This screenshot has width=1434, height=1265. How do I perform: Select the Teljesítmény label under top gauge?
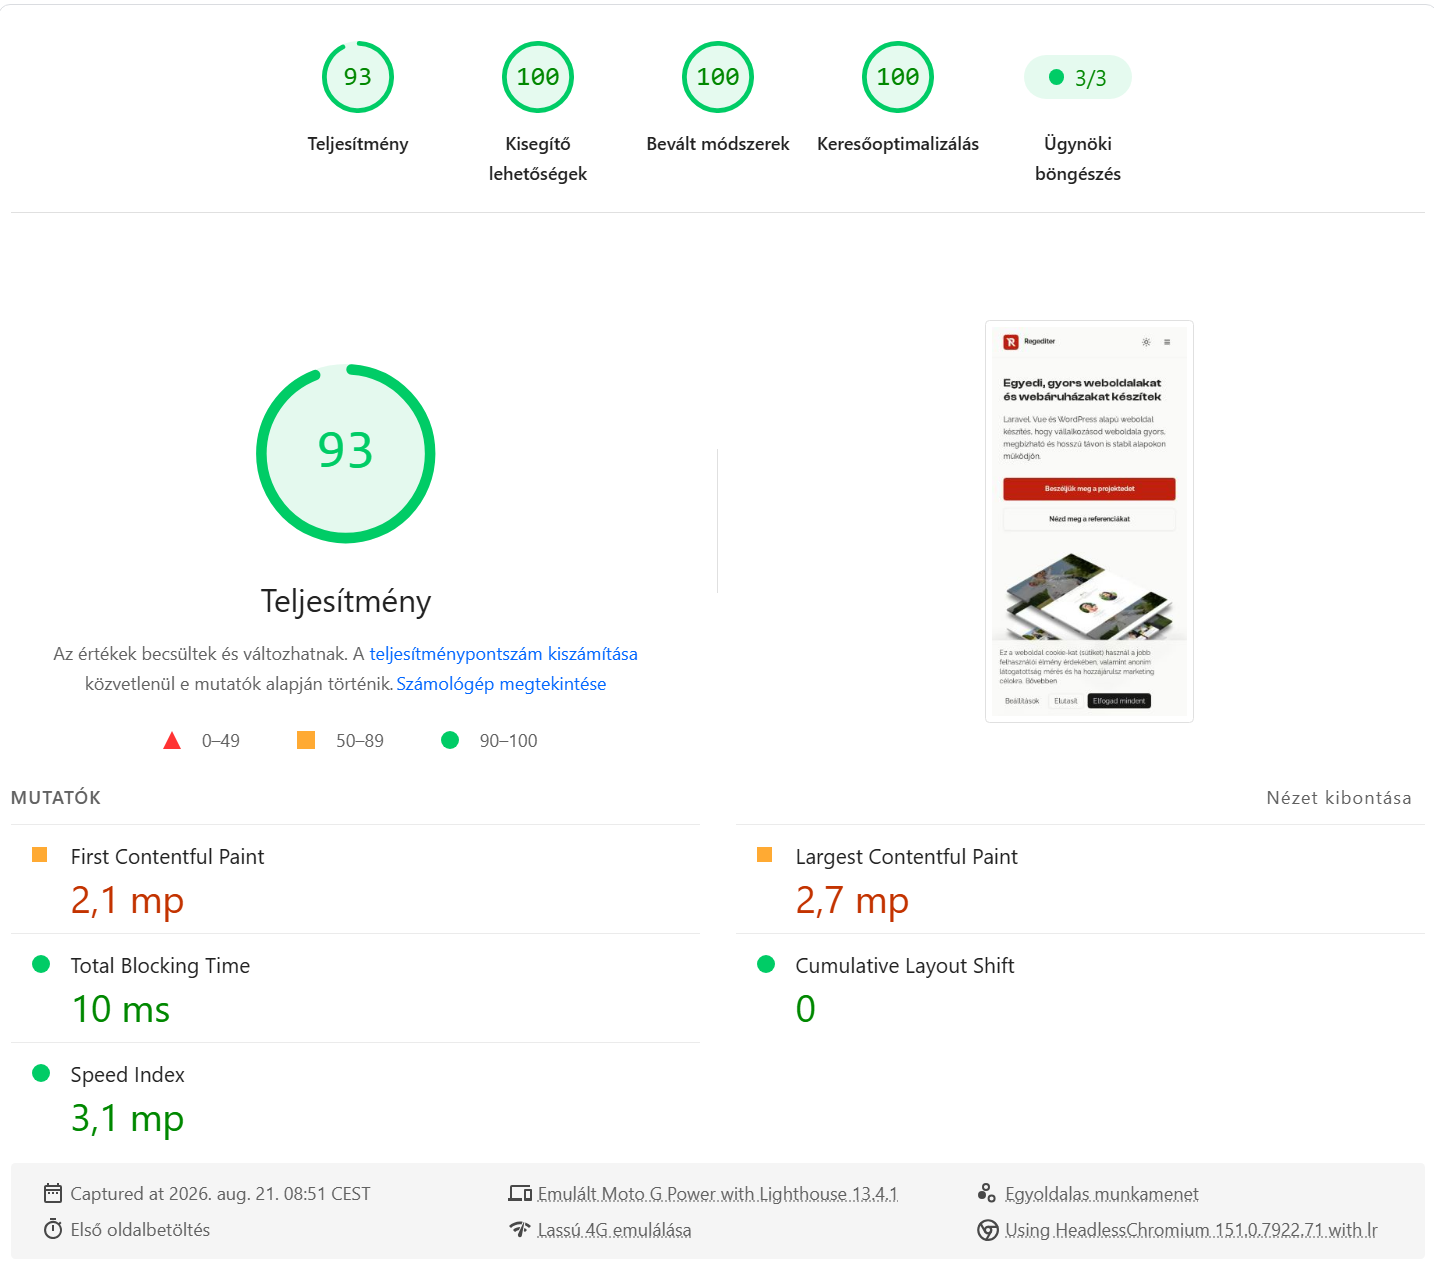[358, 144]
